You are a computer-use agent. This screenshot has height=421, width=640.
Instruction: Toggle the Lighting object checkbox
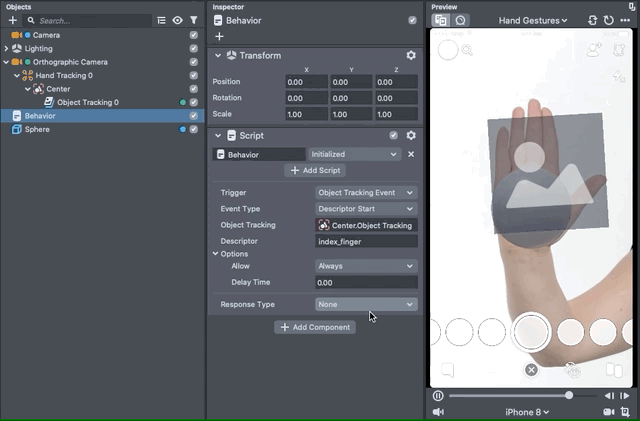[194, 48]
